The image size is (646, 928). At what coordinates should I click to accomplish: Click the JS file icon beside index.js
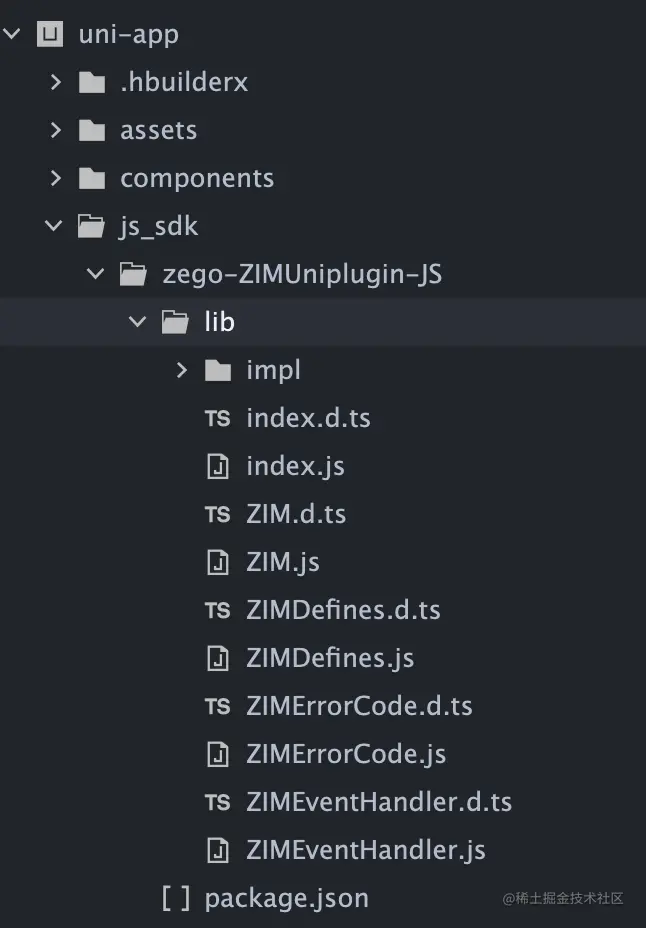click(x=217, y=466)
